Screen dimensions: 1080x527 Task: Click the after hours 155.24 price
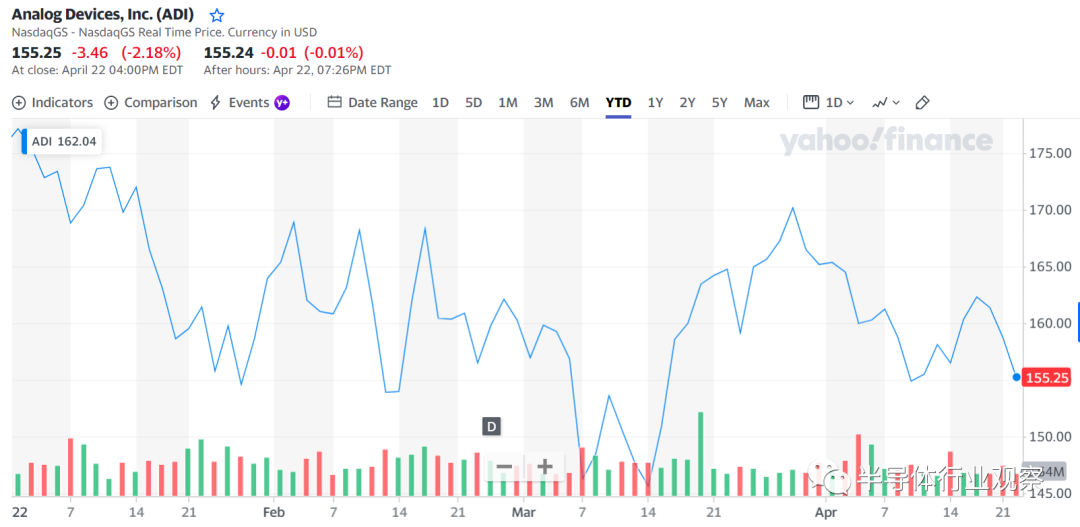point(229,52)
